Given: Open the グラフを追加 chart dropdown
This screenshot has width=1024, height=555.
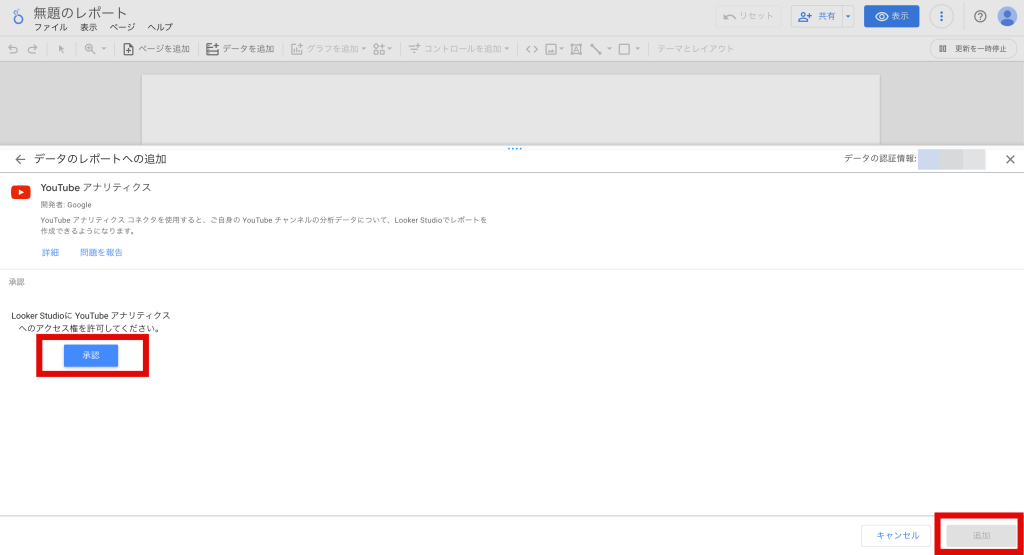Looking at the screenshot, I should 328,49.
